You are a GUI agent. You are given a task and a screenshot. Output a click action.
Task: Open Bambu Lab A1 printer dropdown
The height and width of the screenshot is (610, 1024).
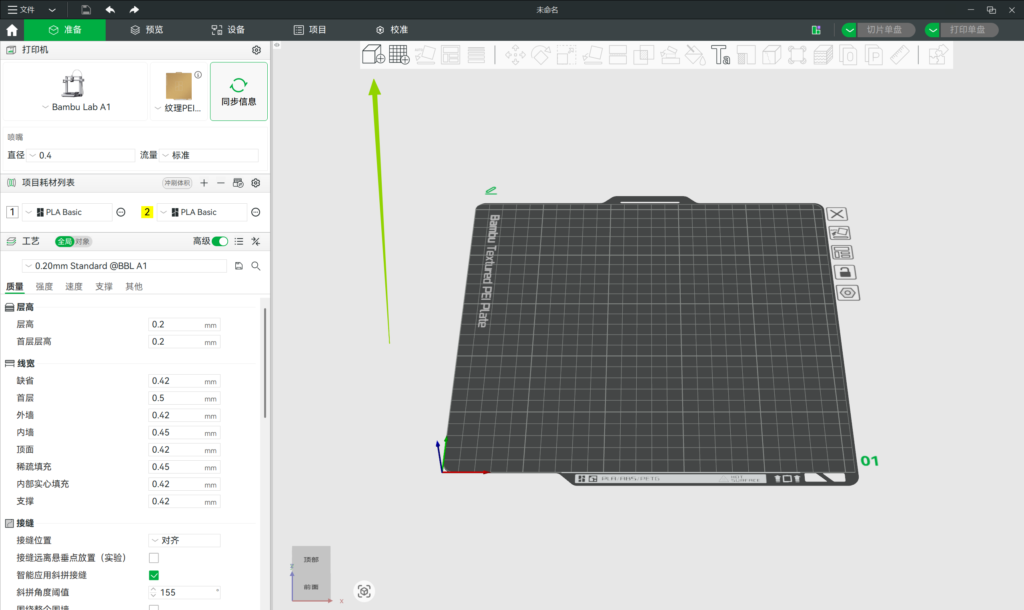(x=75, y=106)
